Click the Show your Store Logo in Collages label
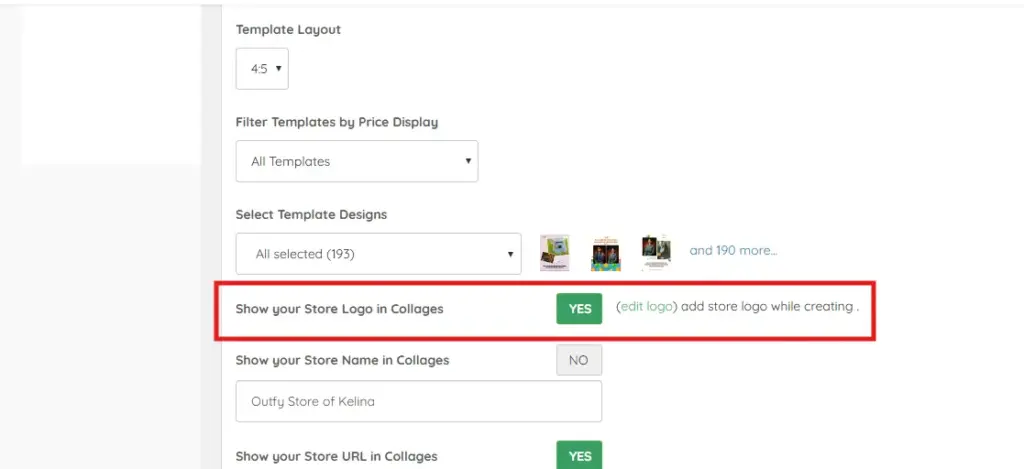The image size is (1024, 469). click(x=339, y=309)
